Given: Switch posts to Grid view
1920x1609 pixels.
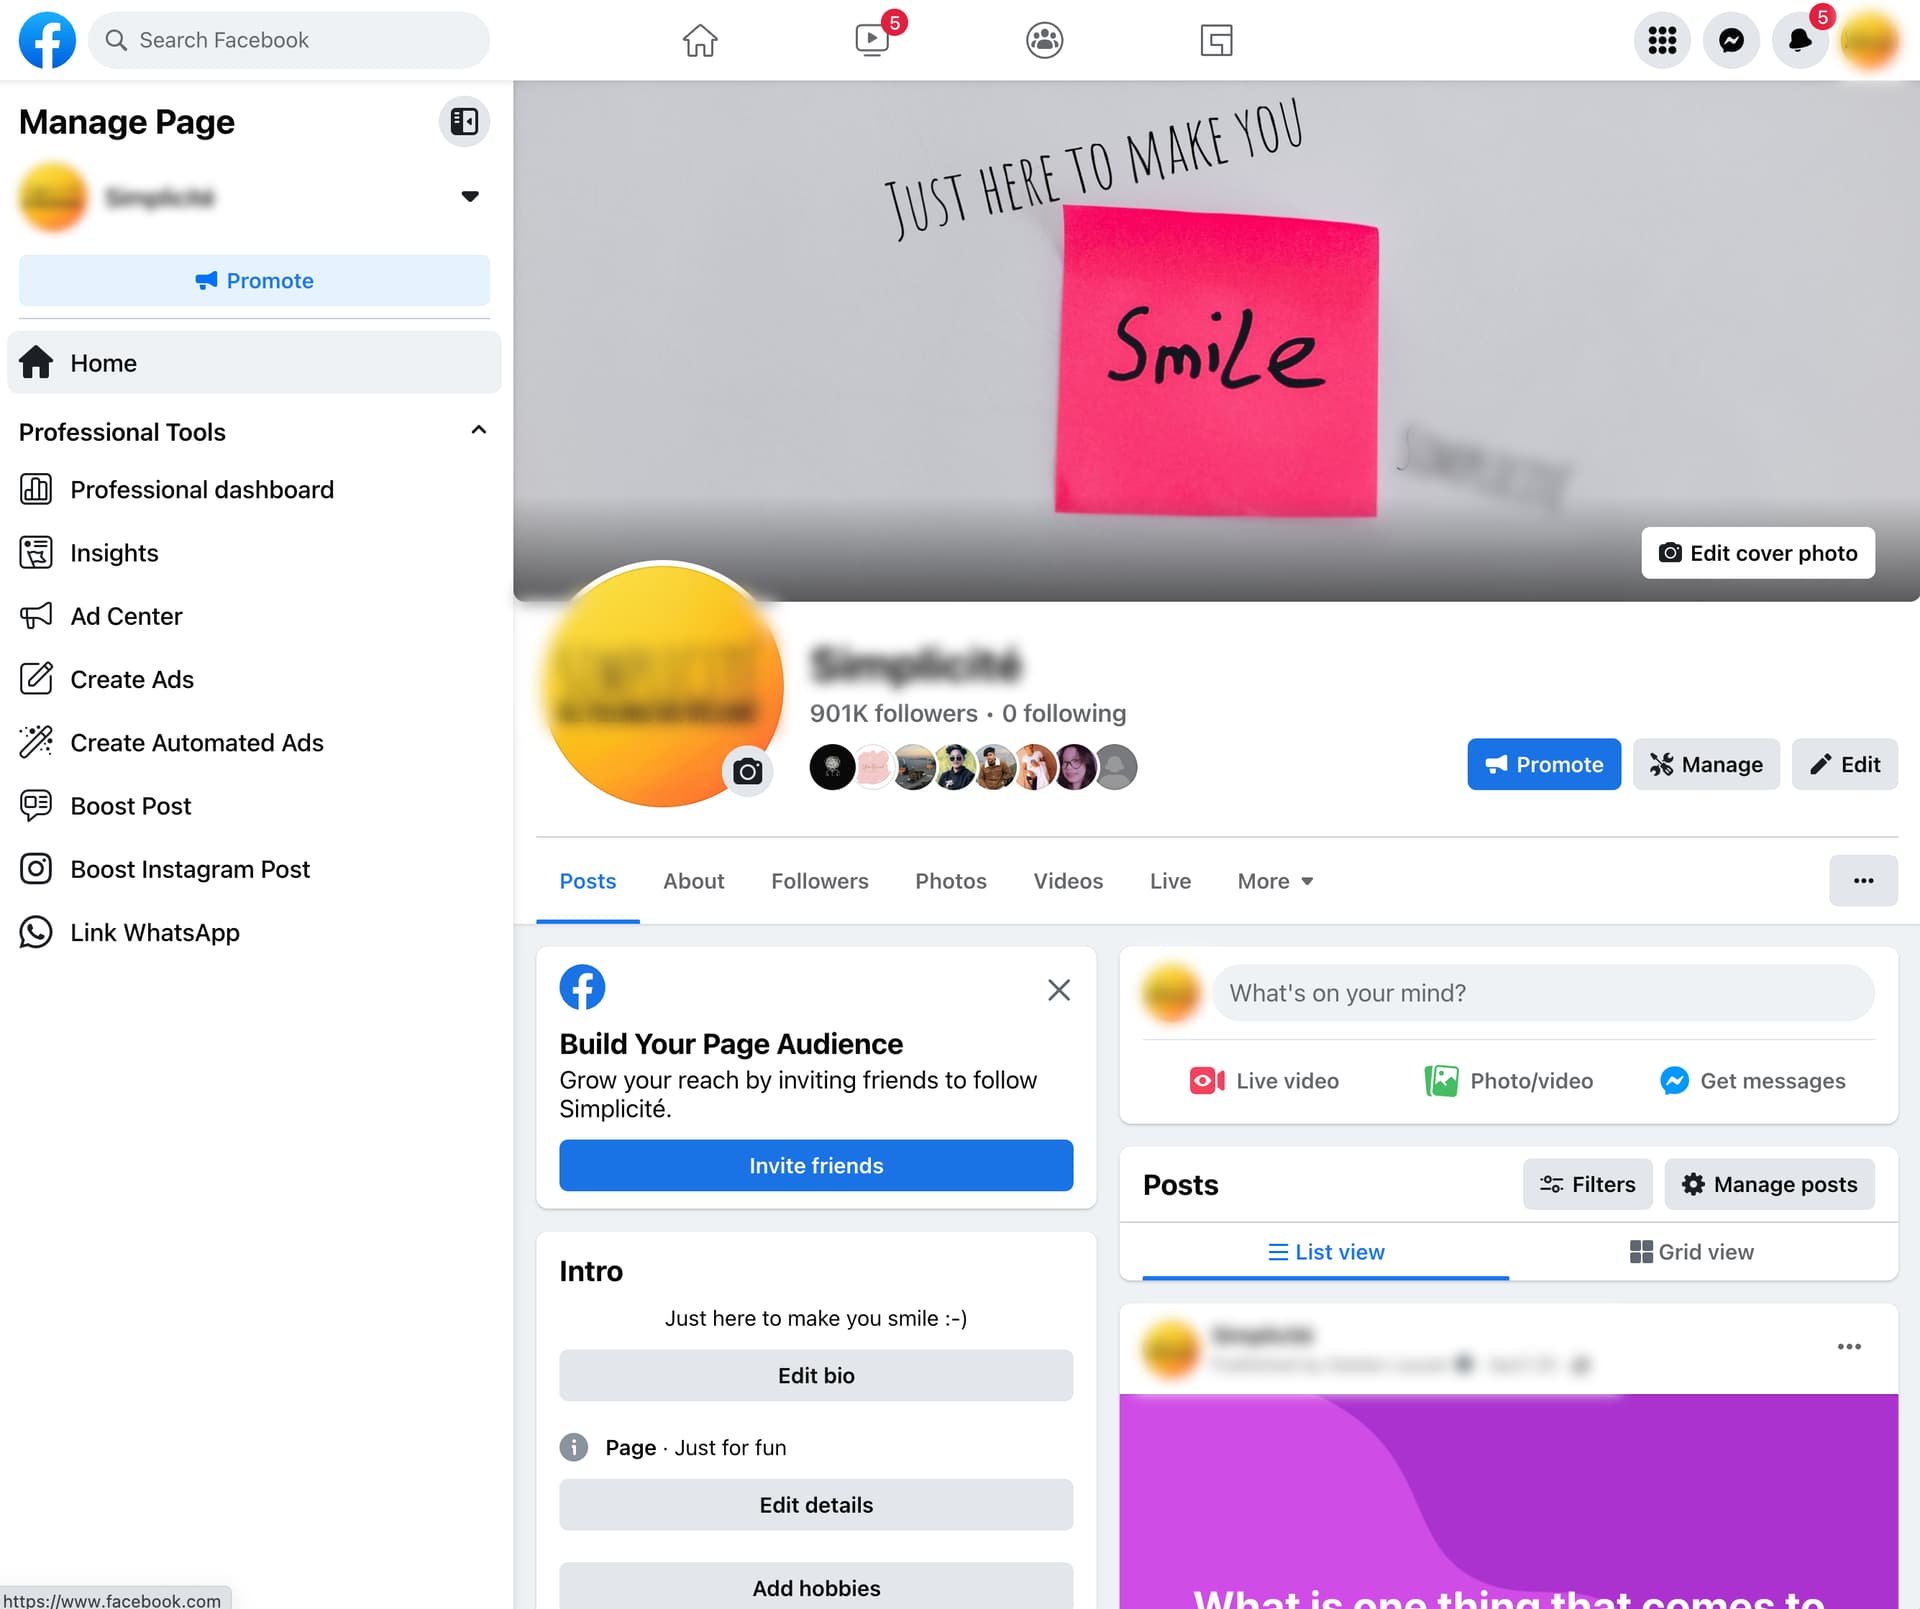Looking at the screenshot, I should (x=1691, y=1252).
